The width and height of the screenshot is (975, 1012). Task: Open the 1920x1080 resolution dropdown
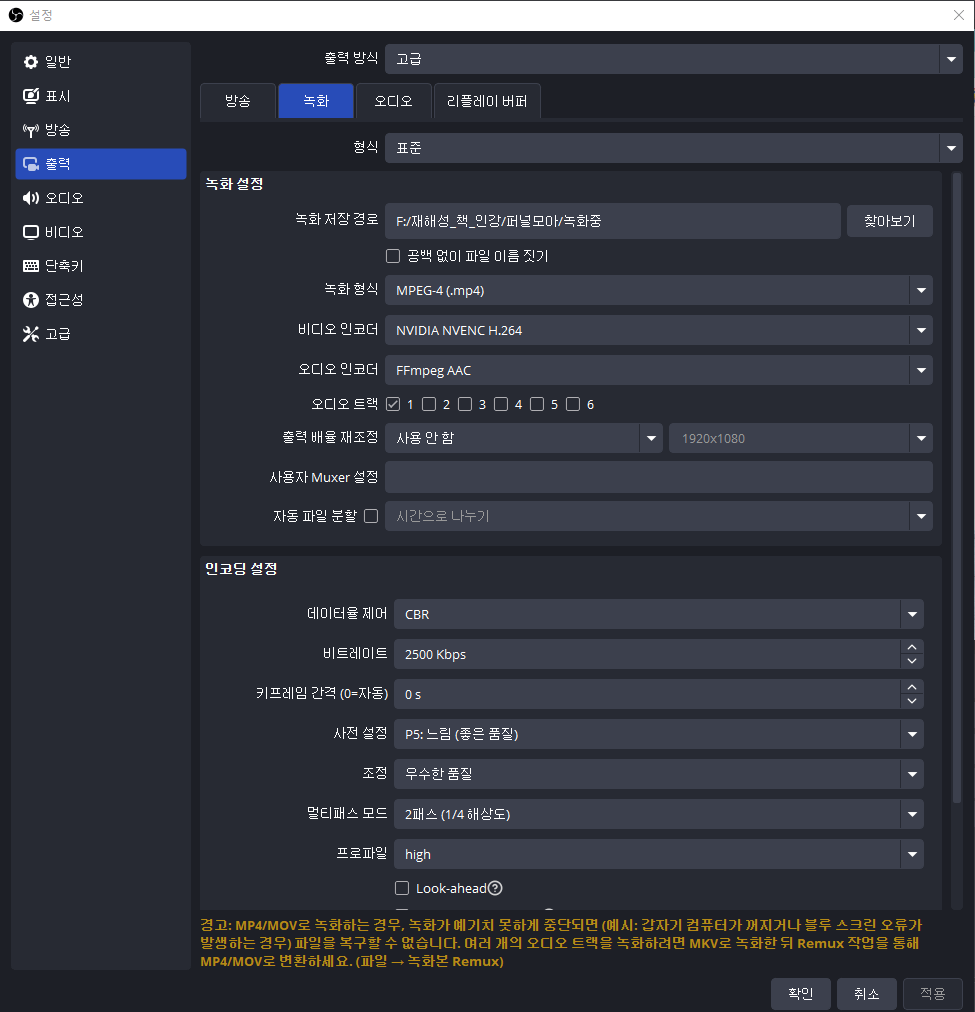click(801, 438)
